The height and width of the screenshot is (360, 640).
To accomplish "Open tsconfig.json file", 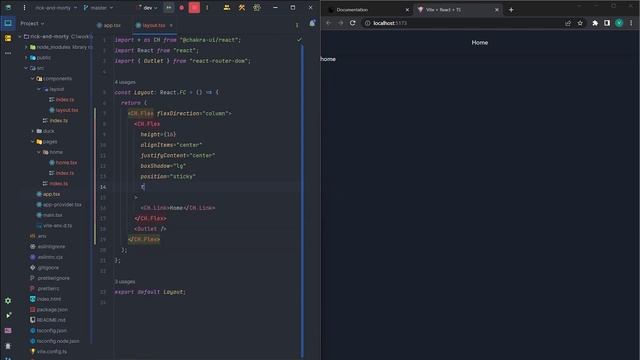I will (x=48, y=331).
